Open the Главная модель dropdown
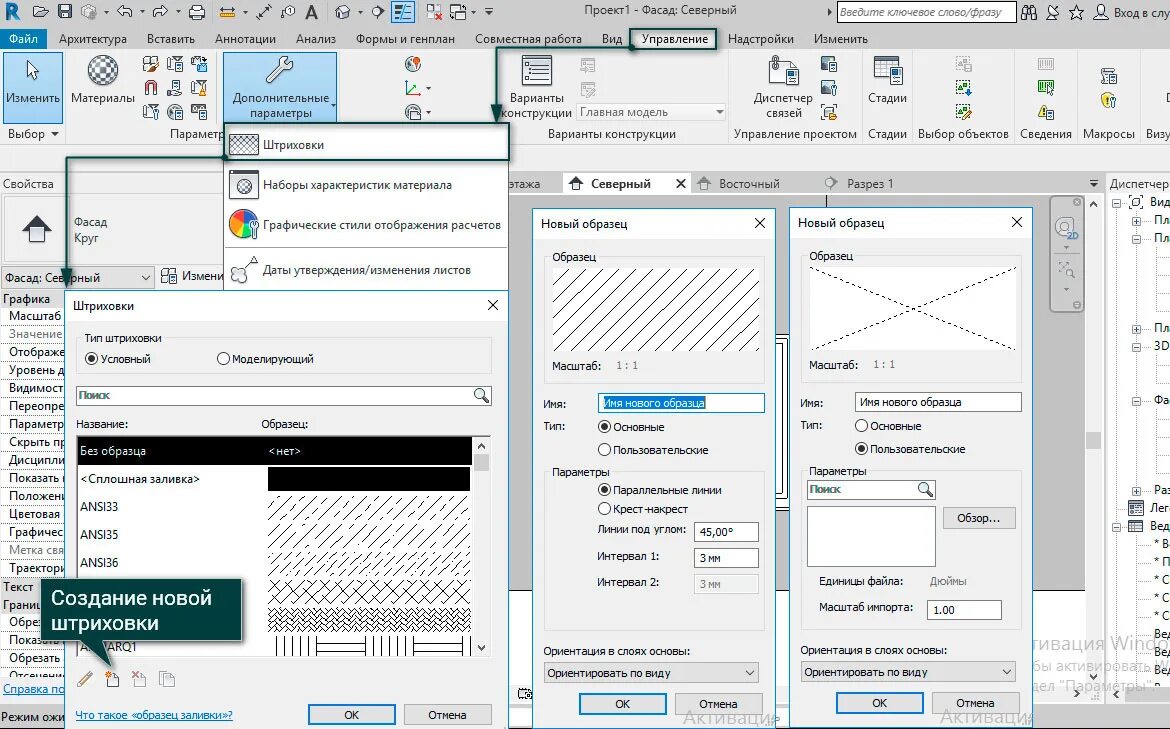 [651, 112]
